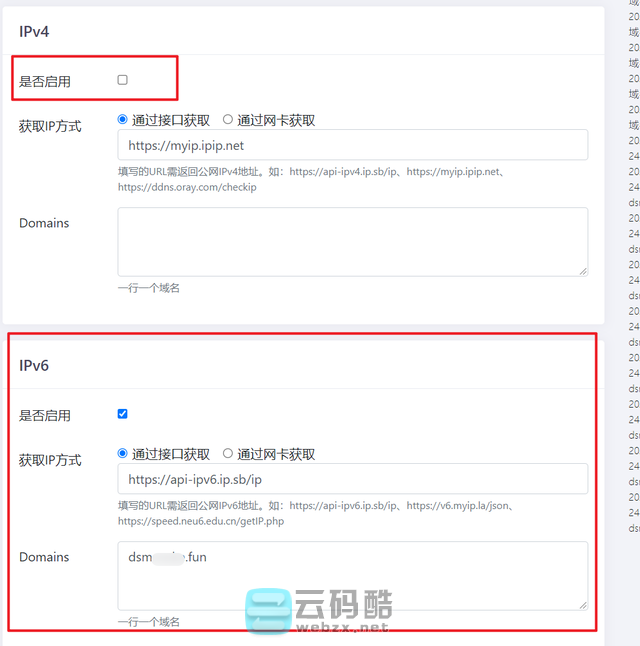Screen dimensions: 640x646
Task: Click the IPv6 section heading
Action: pos(34,365)
